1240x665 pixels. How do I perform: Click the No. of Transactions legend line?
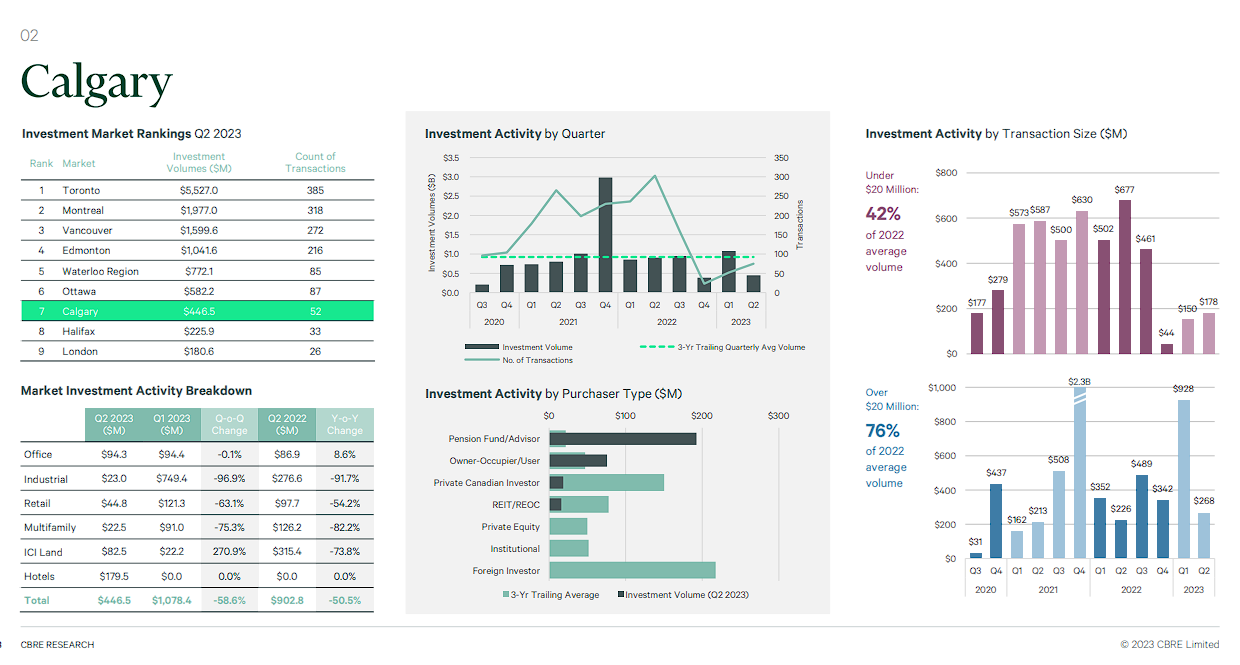click(x=481, y=360)
